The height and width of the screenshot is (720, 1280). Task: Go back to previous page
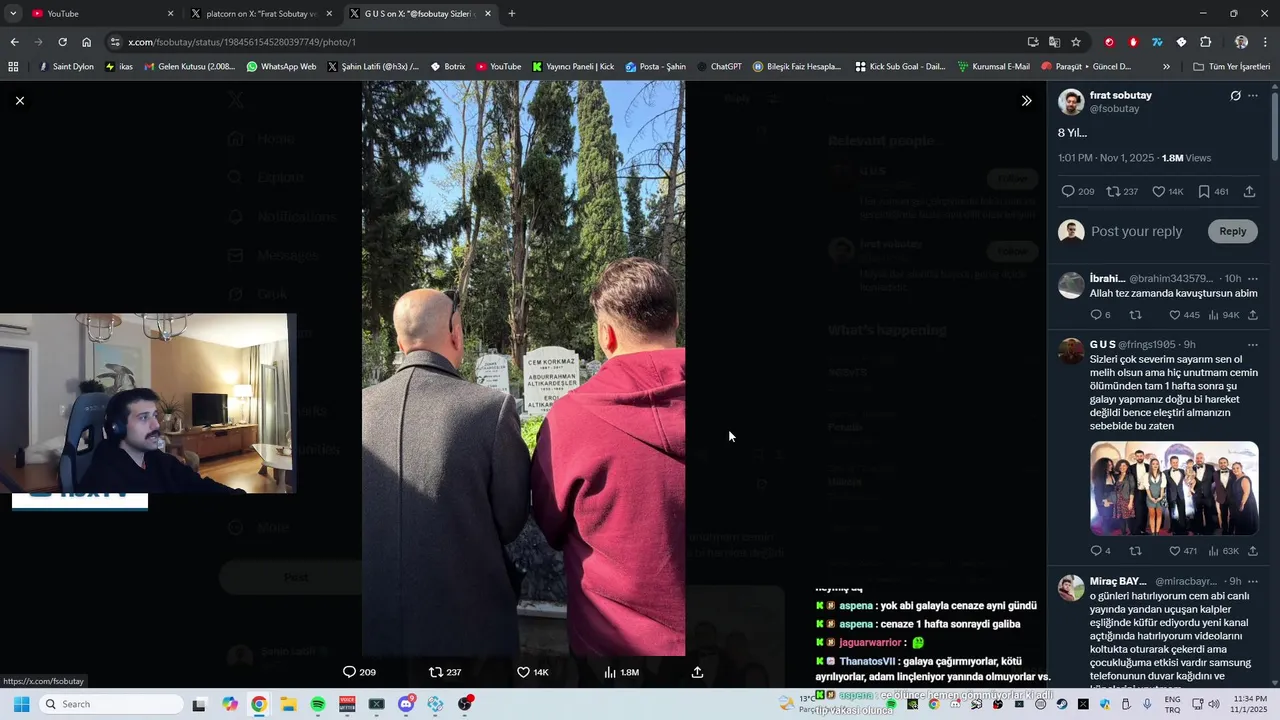14,42
